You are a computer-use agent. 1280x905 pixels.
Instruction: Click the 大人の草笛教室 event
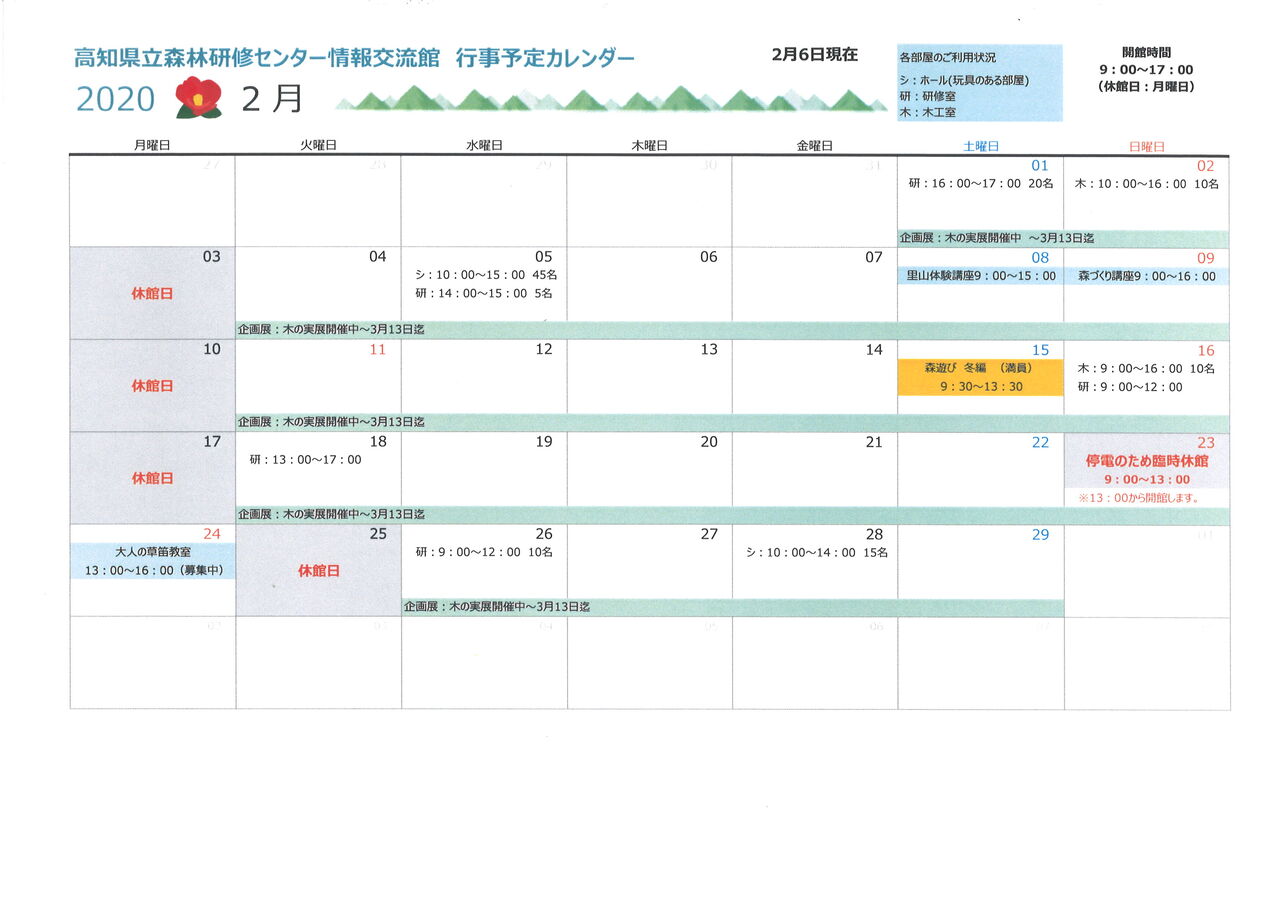(x=152, y=551)
